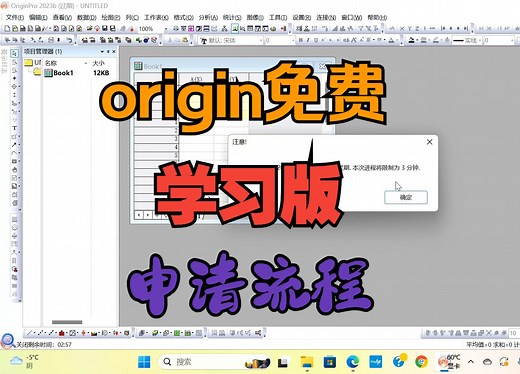Click the Move to First column icon
The width and height of the screenshot is (520, 374).
(x=443, y=29)
